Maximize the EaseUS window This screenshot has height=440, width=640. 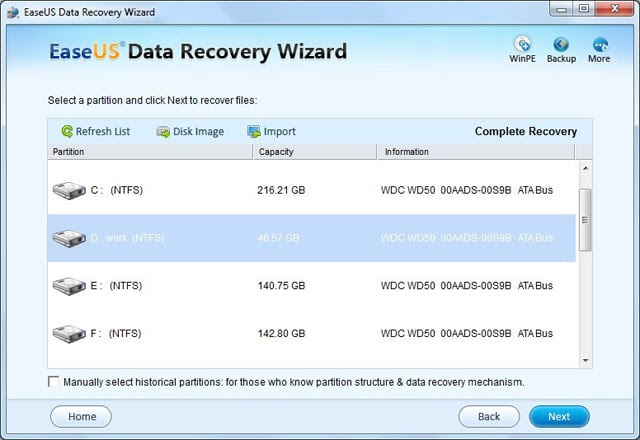[584, 9]
